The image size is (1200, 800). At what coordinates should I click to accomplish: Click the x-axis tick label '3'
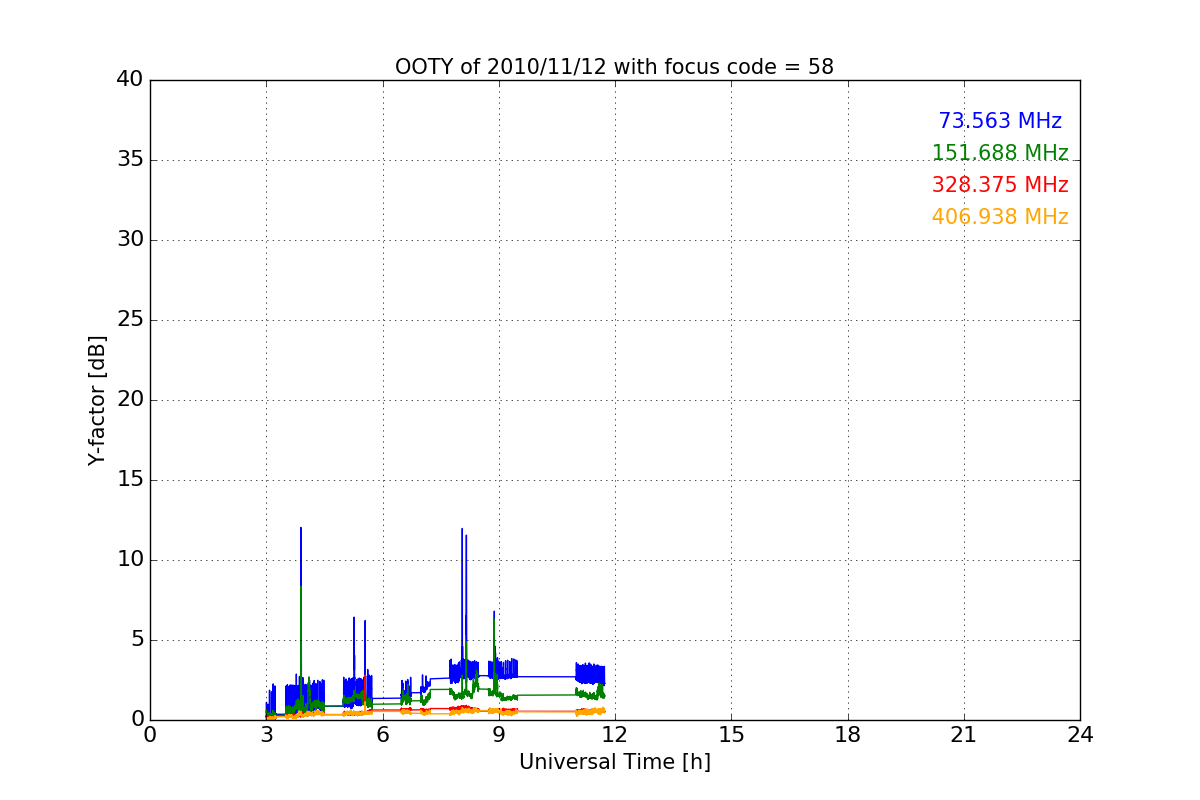pos(266,735)
